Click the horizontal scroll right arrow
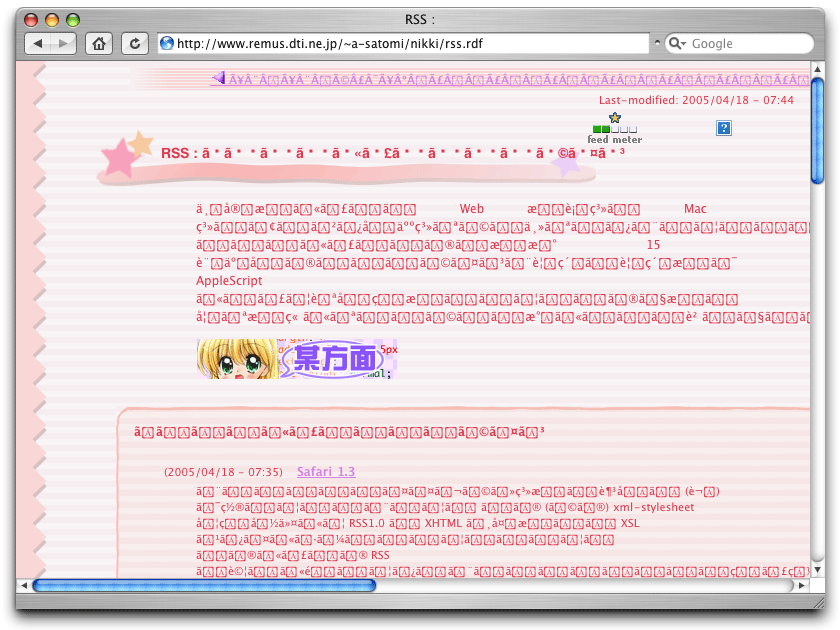The image size is (840, 630). [x=801, y=586]
